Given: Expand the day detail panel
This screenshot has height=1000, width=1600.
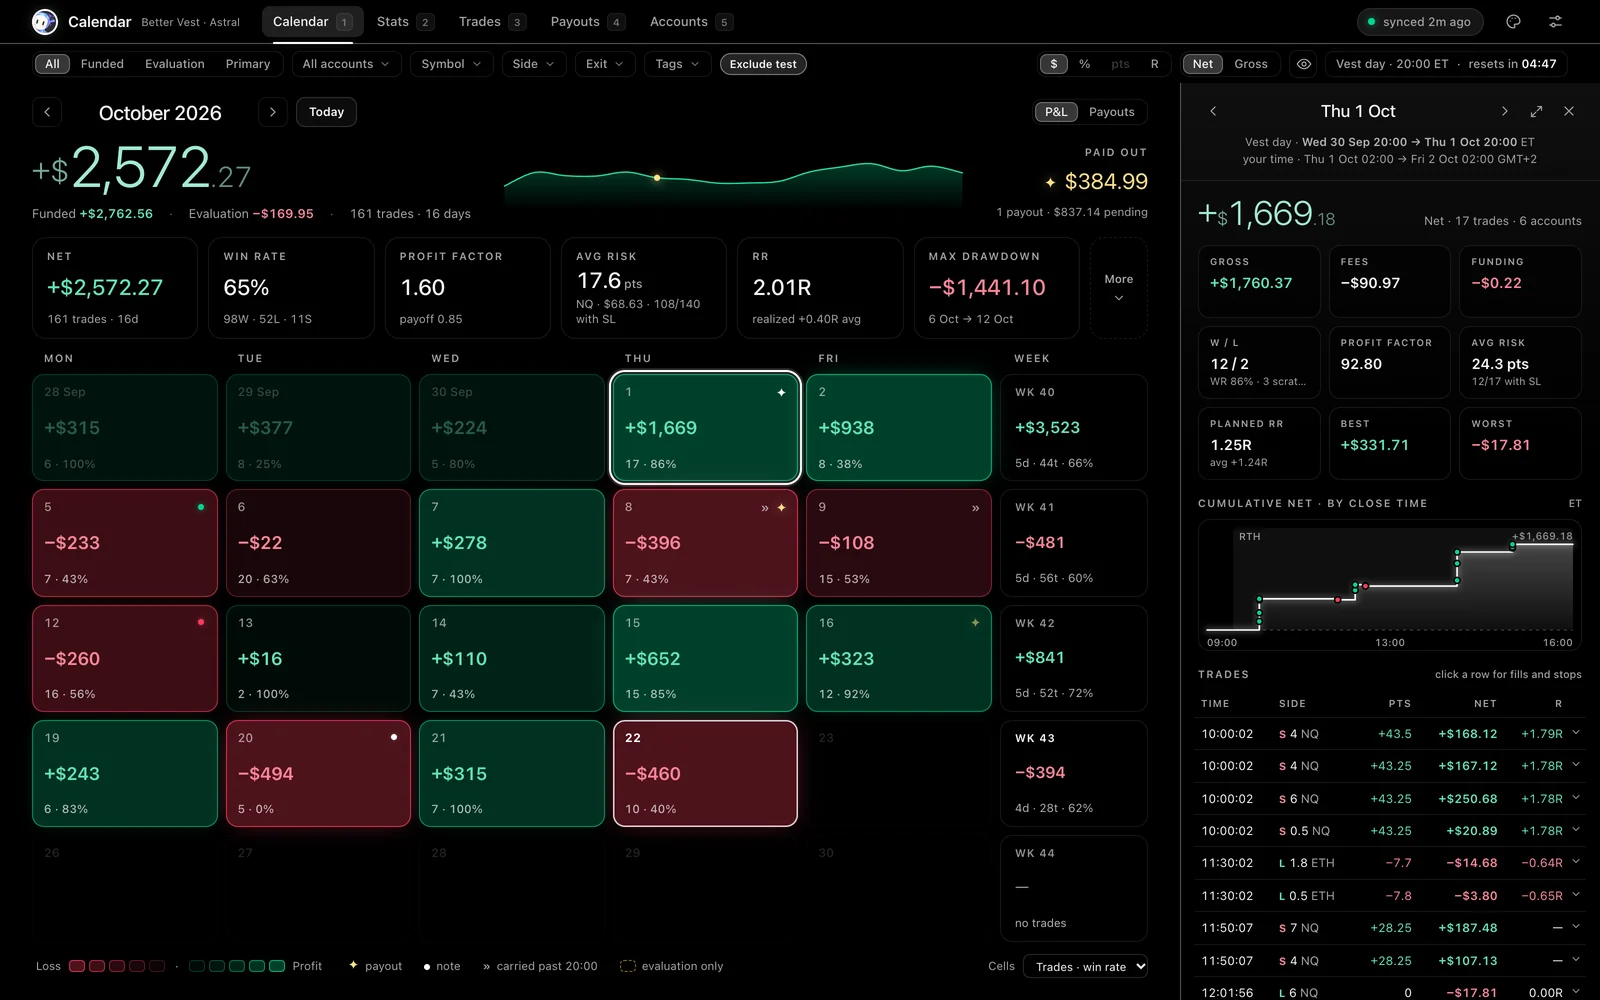Looking at the screenshot, I should [1537, 111].
